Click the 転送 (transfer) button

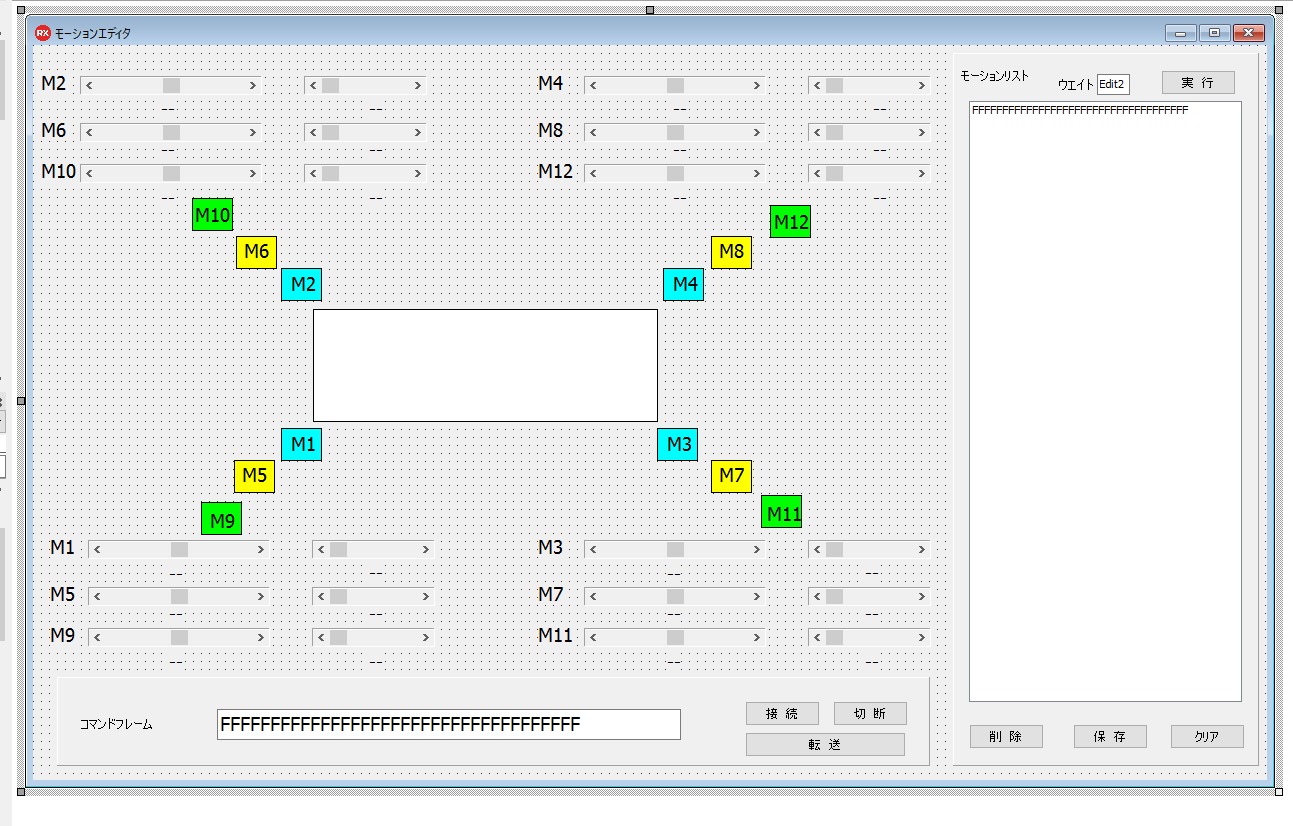point(825,744)
